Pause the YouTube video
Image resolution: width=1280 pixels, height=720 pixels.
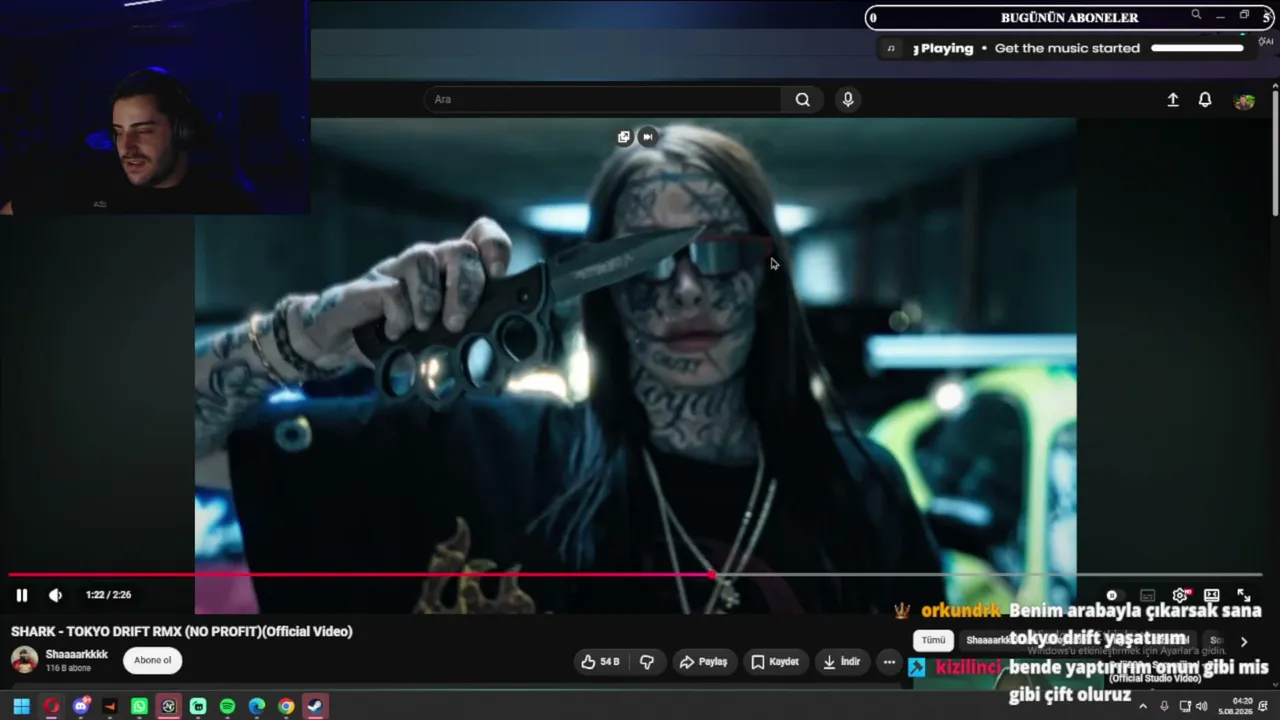click(x=21, y=595)
